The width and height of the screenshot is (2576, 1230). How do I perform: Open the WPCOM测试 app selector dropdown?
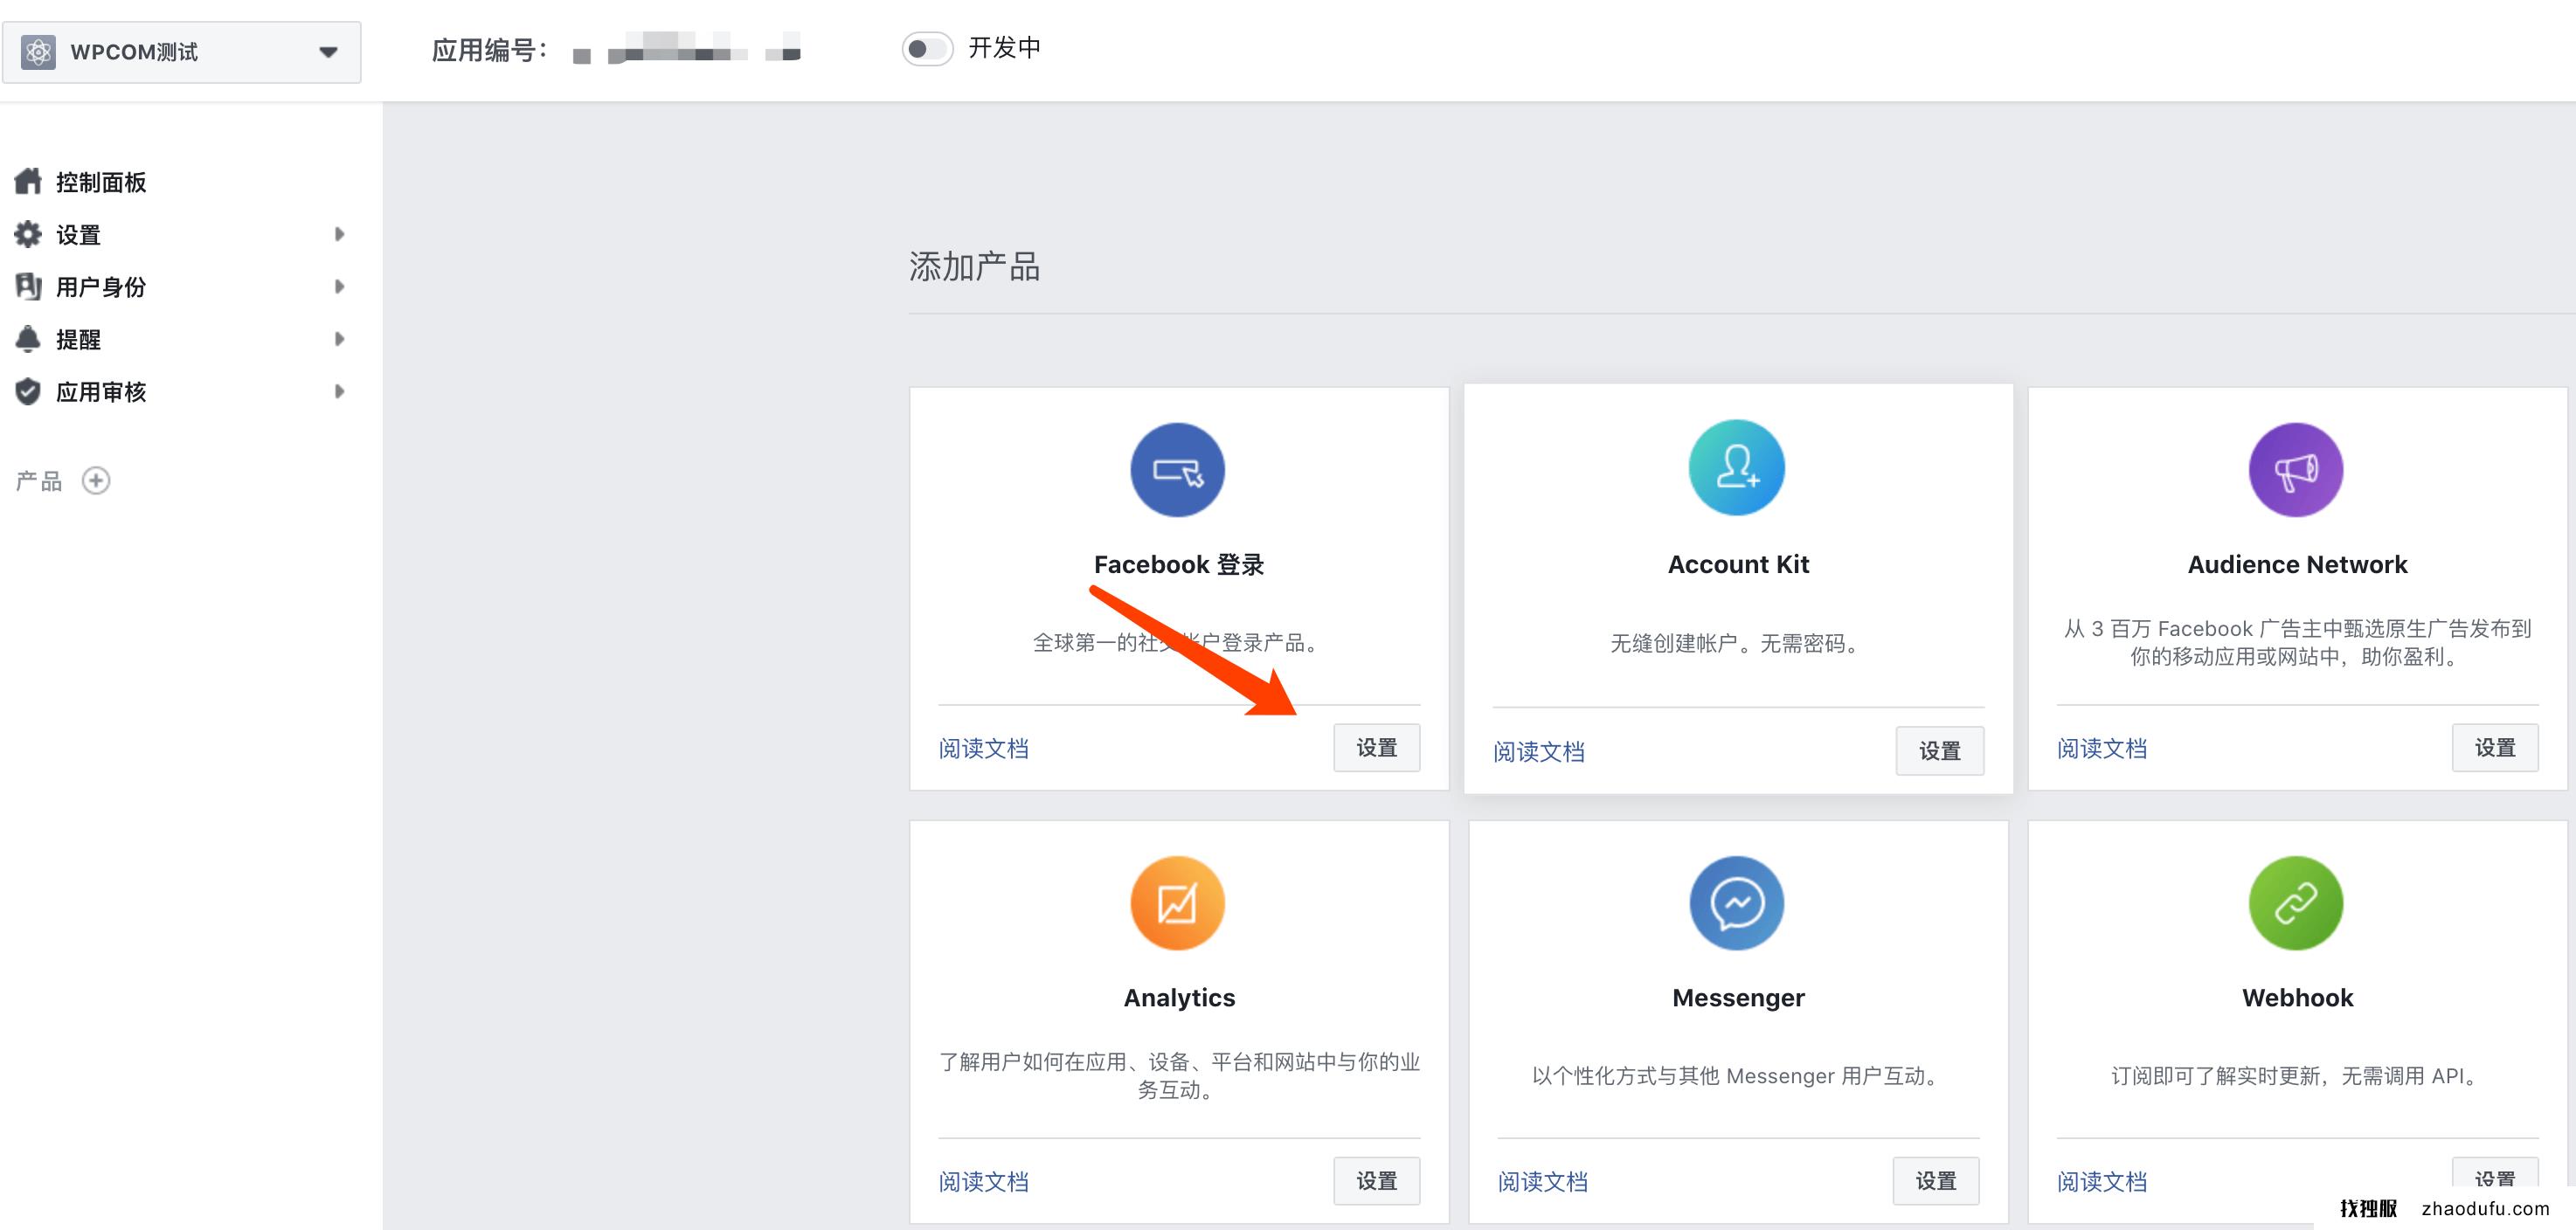(x=181, y=52)
